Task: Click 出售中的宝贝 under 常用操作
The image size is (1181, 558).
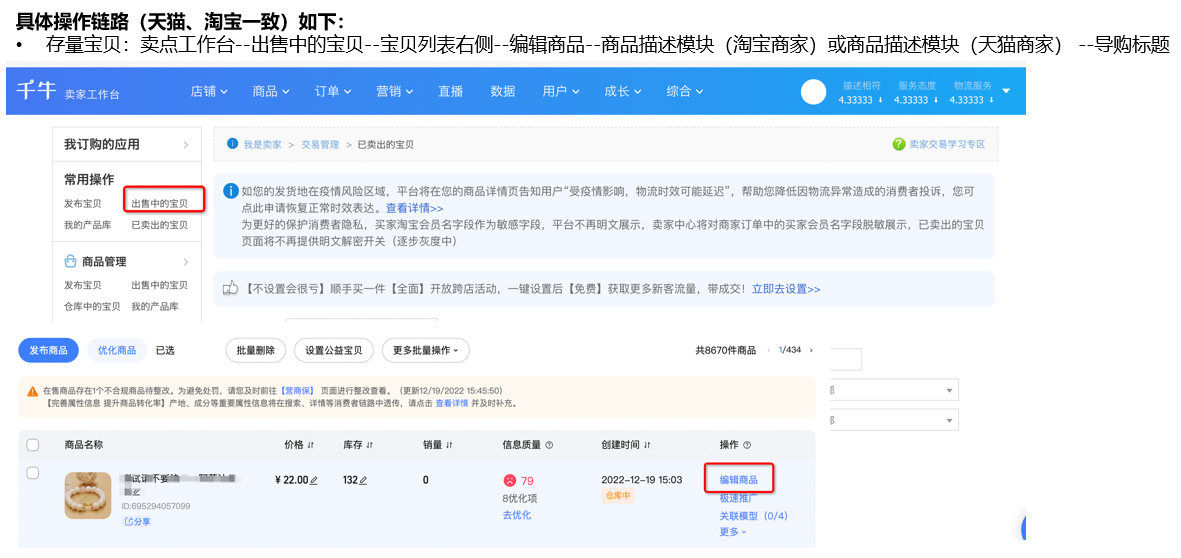Action: pyautogui.click(x=160, y=203)
